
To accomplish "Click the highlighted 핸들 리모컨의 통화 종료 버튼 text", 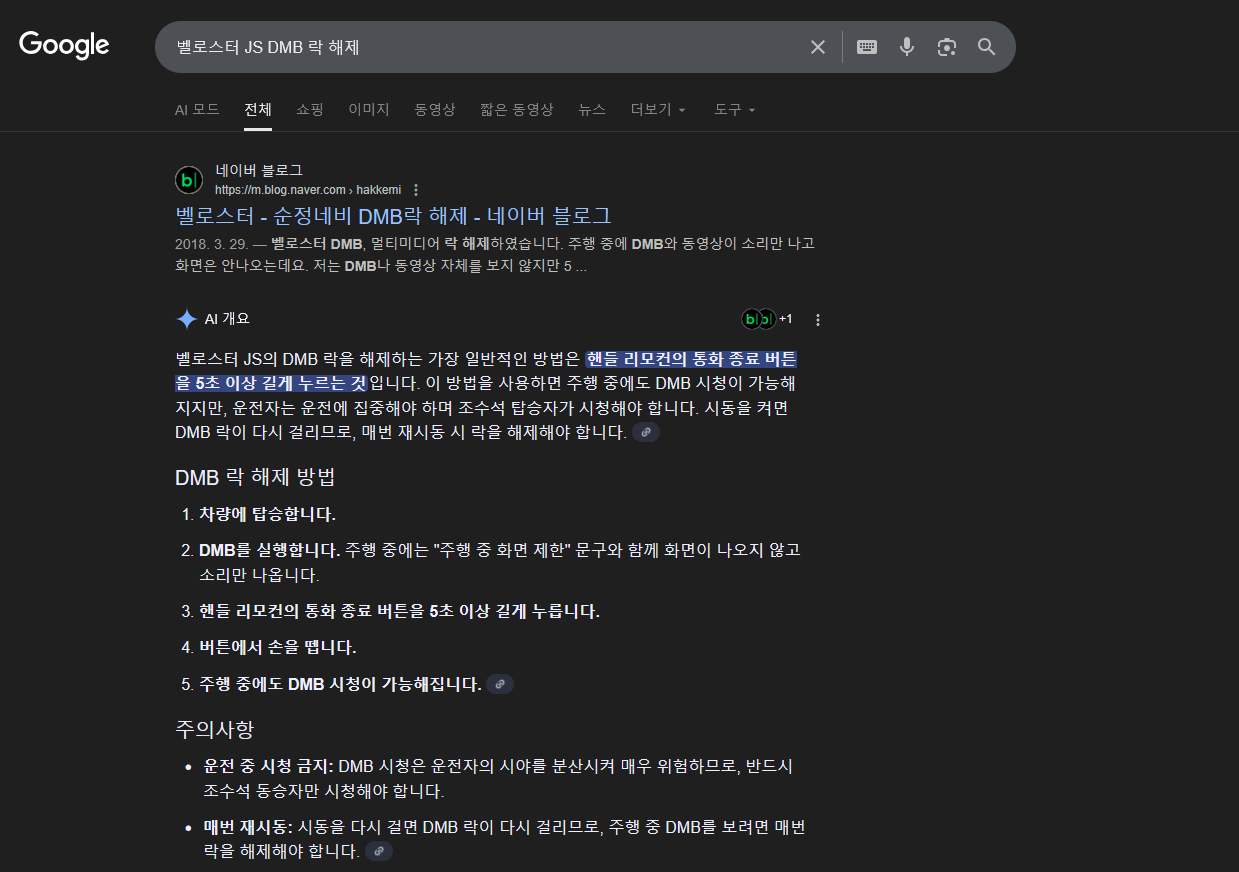I will (x=691, y=358).
